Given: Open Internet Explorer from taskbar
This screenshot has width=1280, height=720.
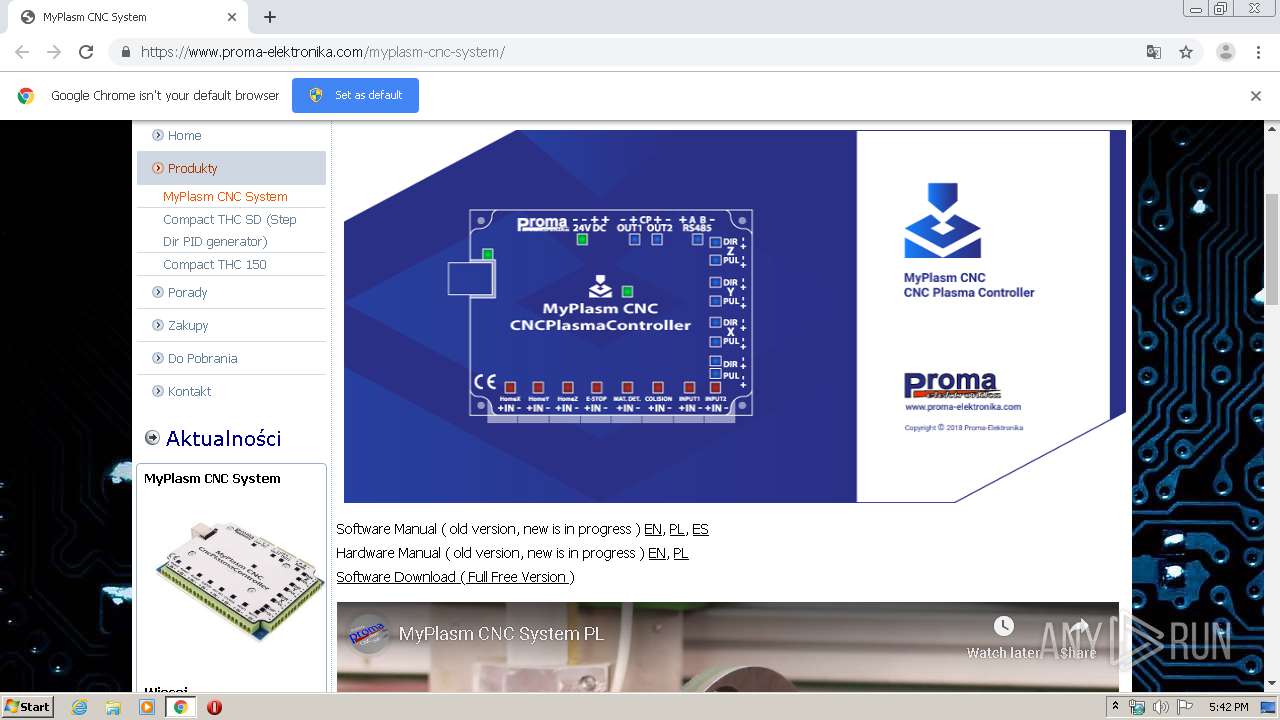Looking at the screenshot, I should click(x=79, y=707).
